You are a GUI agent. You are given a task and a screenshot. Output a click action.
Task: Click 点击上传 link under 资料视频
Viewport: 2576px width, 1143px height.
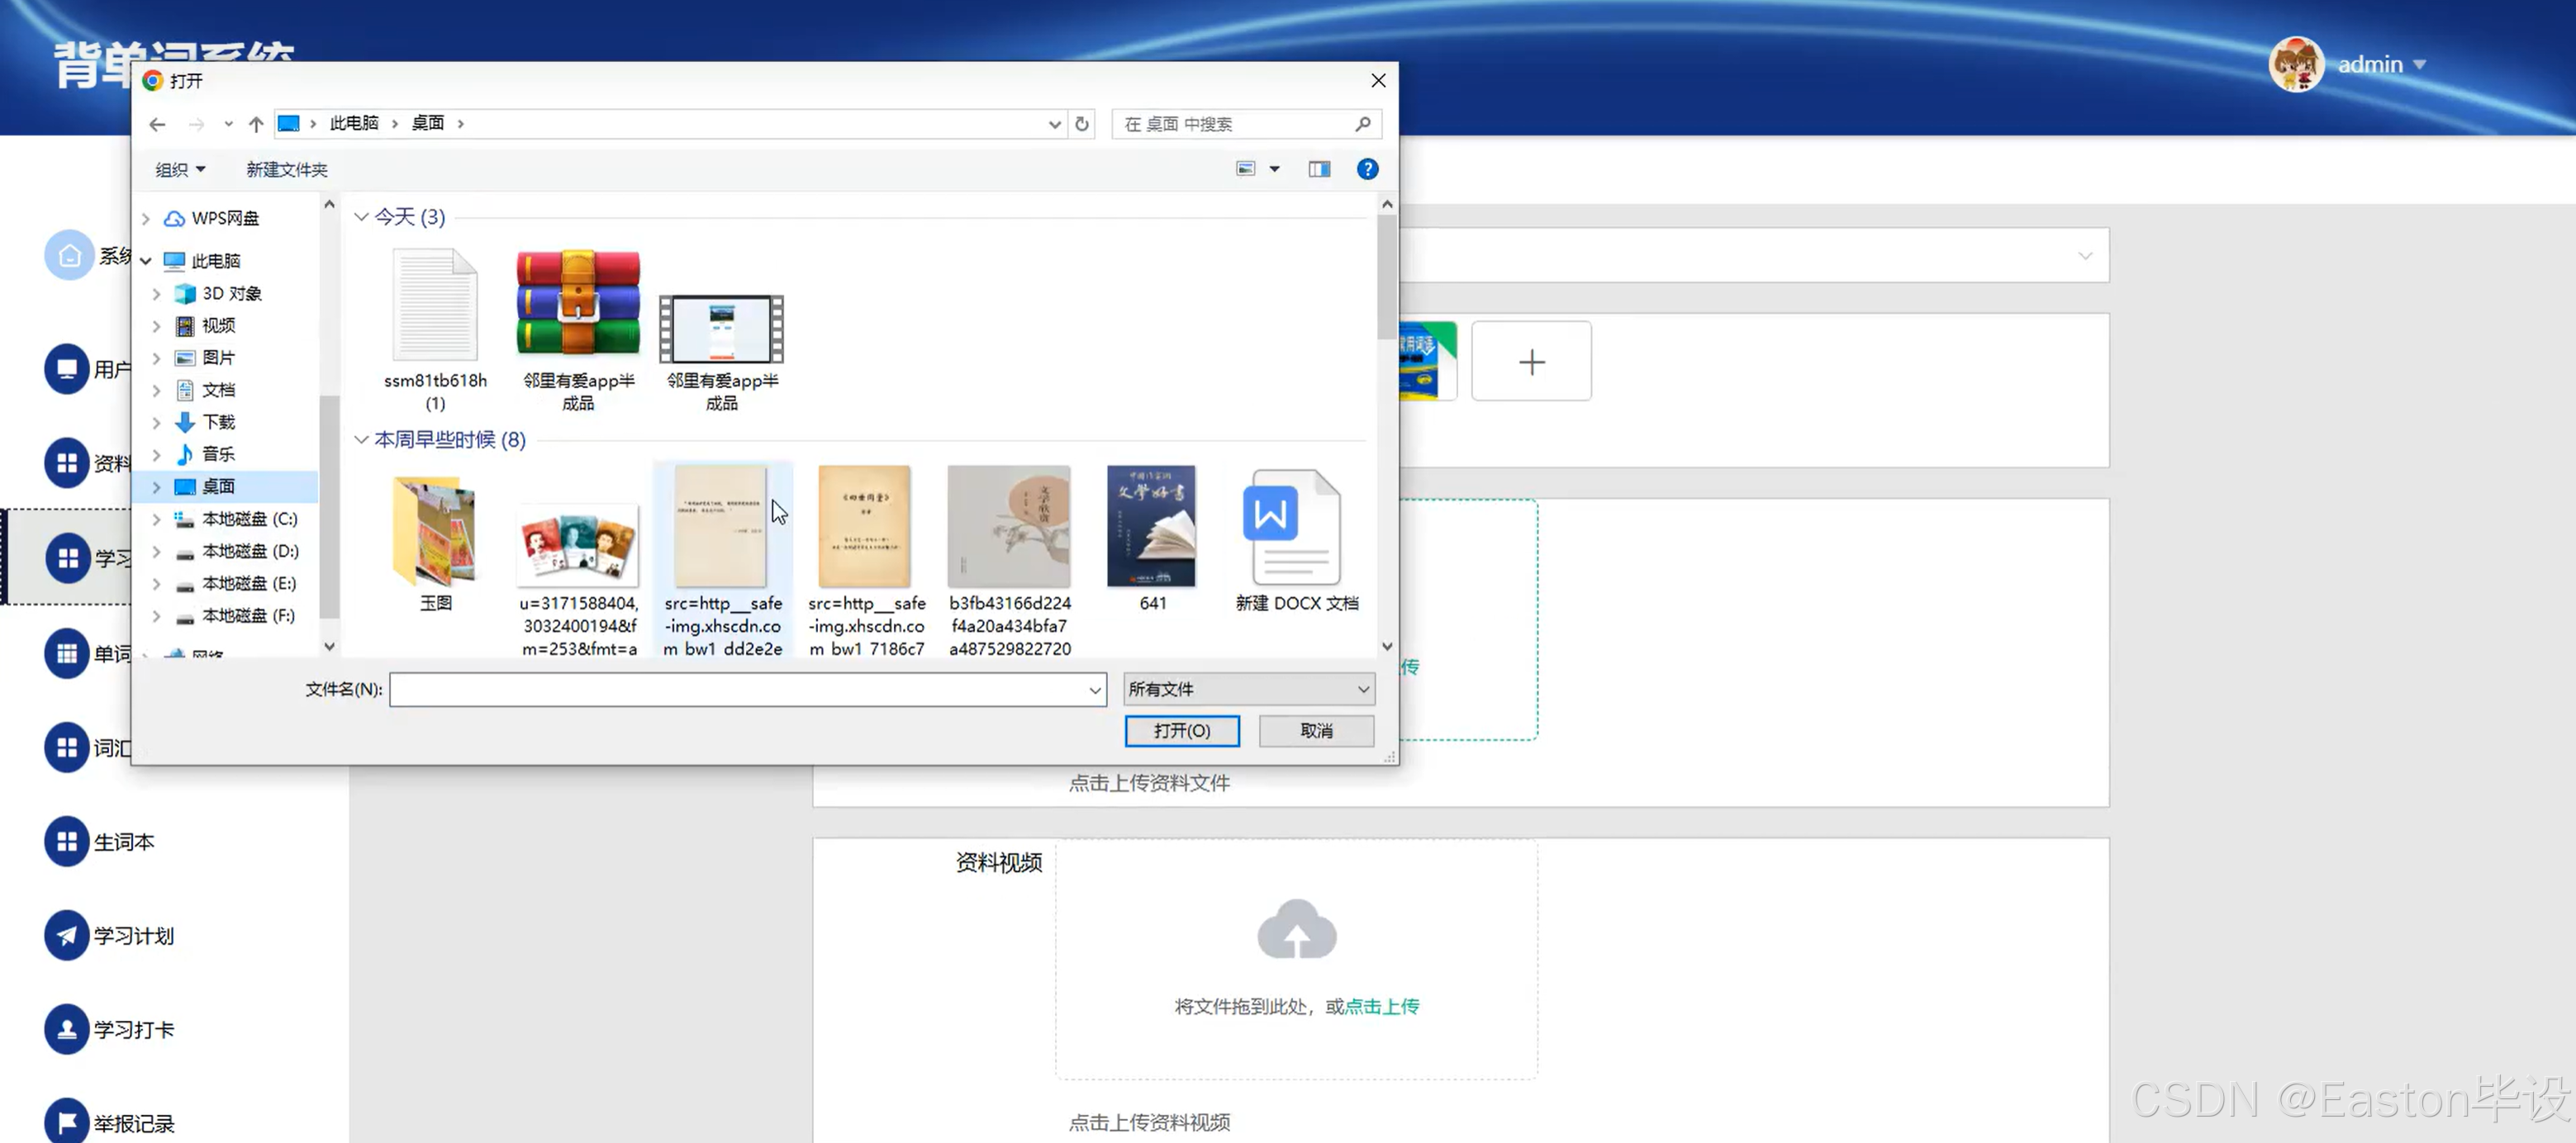pyautogui.click(x=1382, y=1006)
